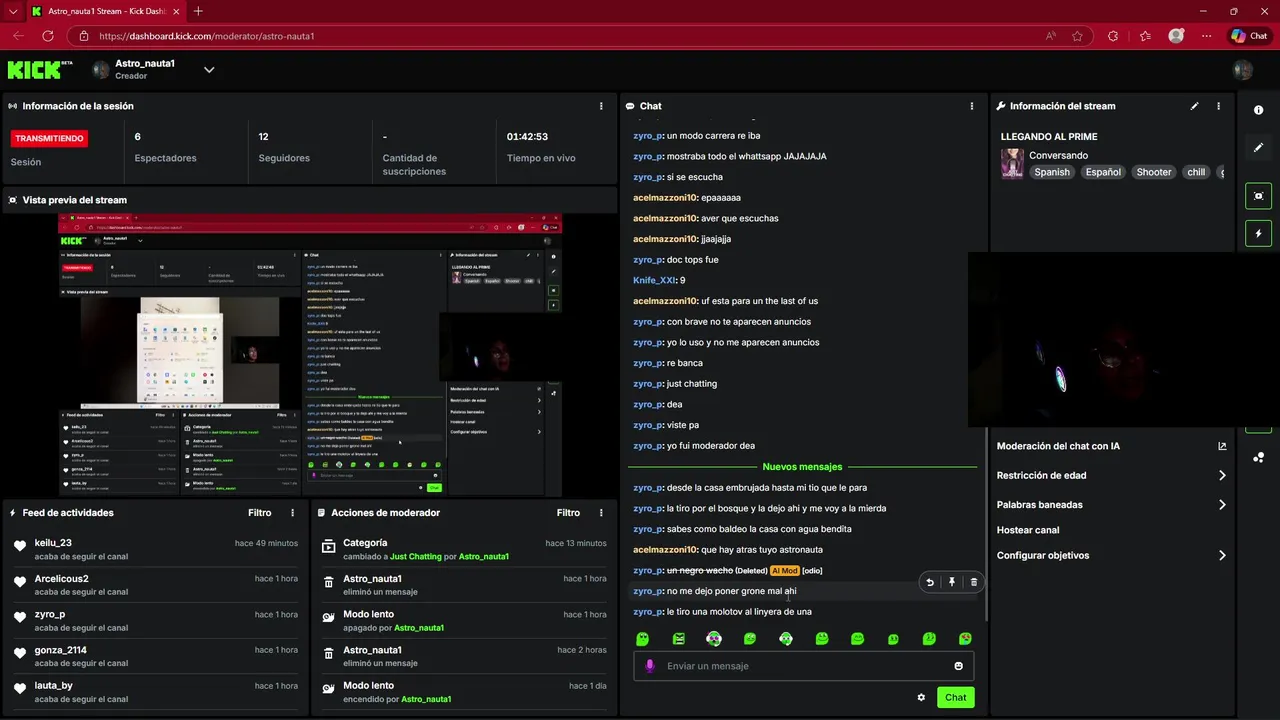Screen dimensions: 1280x720
Task: Click the Nuevos mensajes divider label
Action: pyautogui.click(x=802, y=467)
